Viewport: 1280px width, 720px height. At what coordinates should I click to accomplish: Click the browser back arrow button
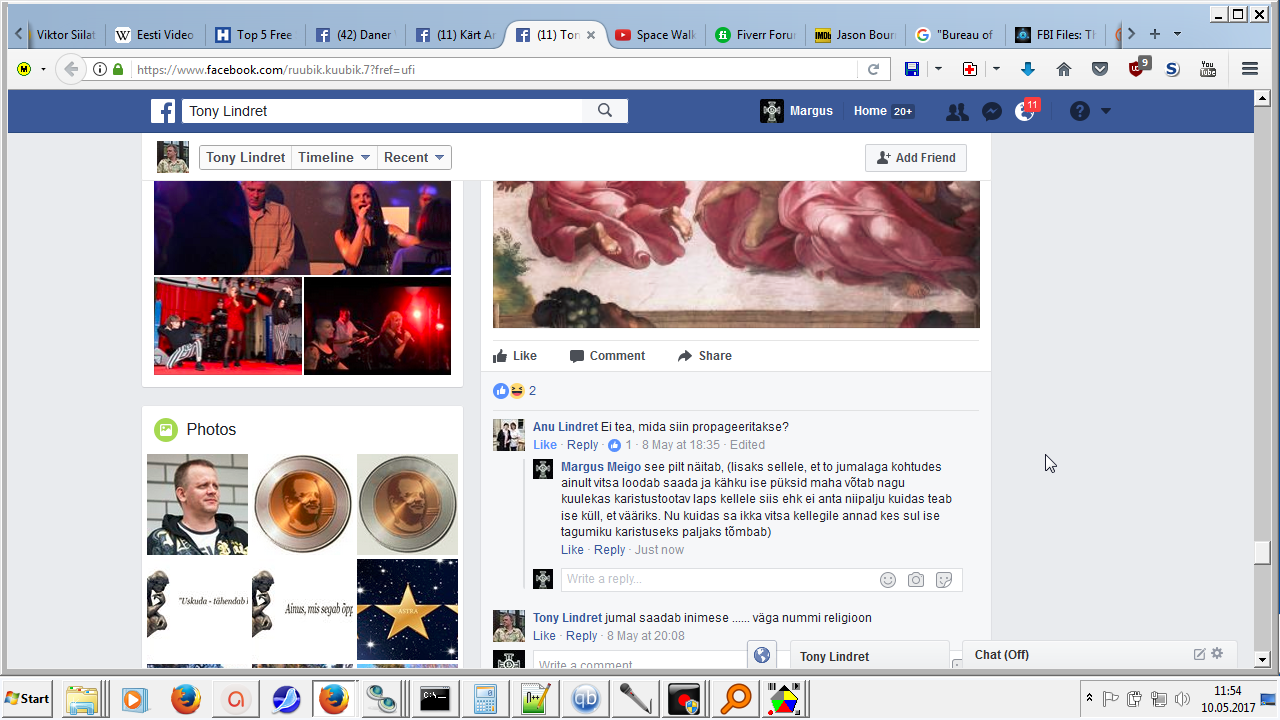pyautogui.click(x=70, y=69)
